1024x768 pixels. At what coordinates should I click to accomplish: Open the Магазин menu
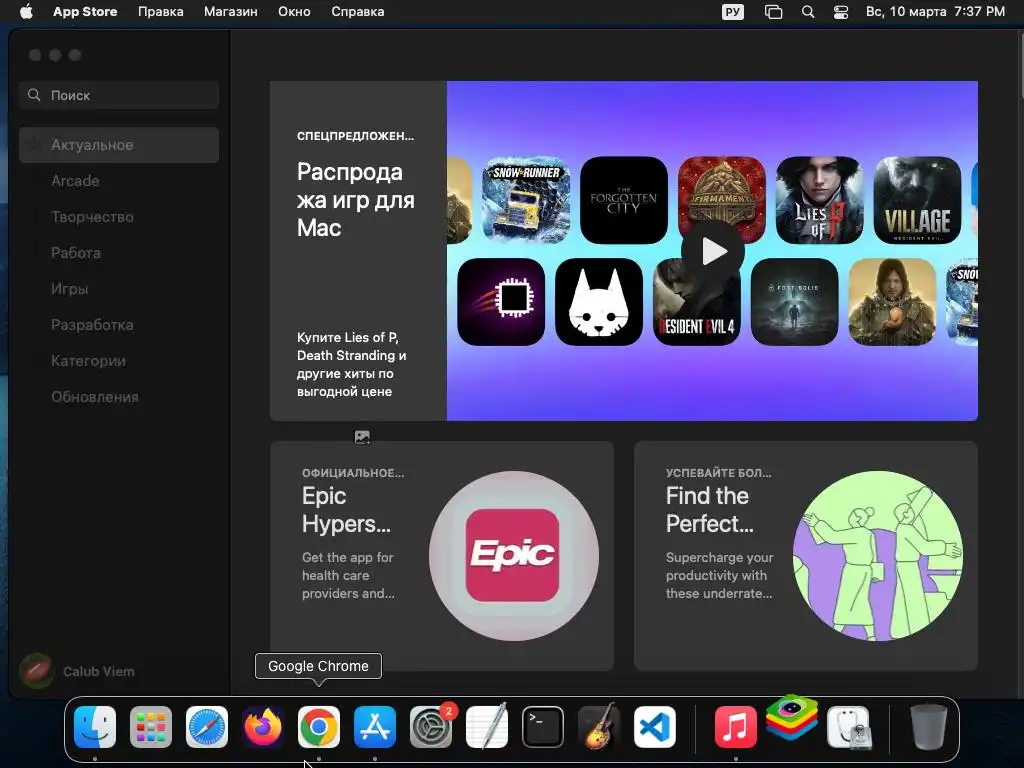(x=231, y=12)
